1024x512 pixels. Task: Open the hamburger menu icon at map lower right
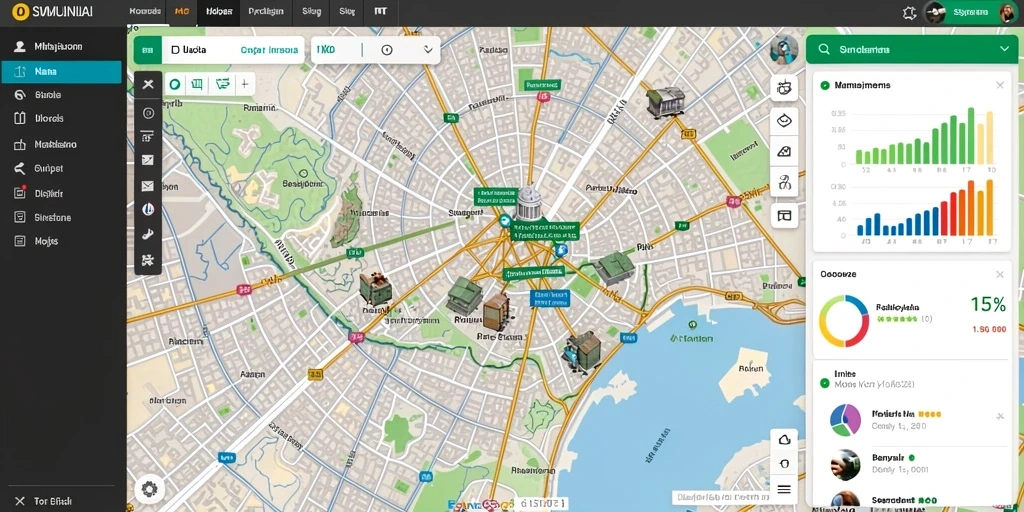click(784, 489)
